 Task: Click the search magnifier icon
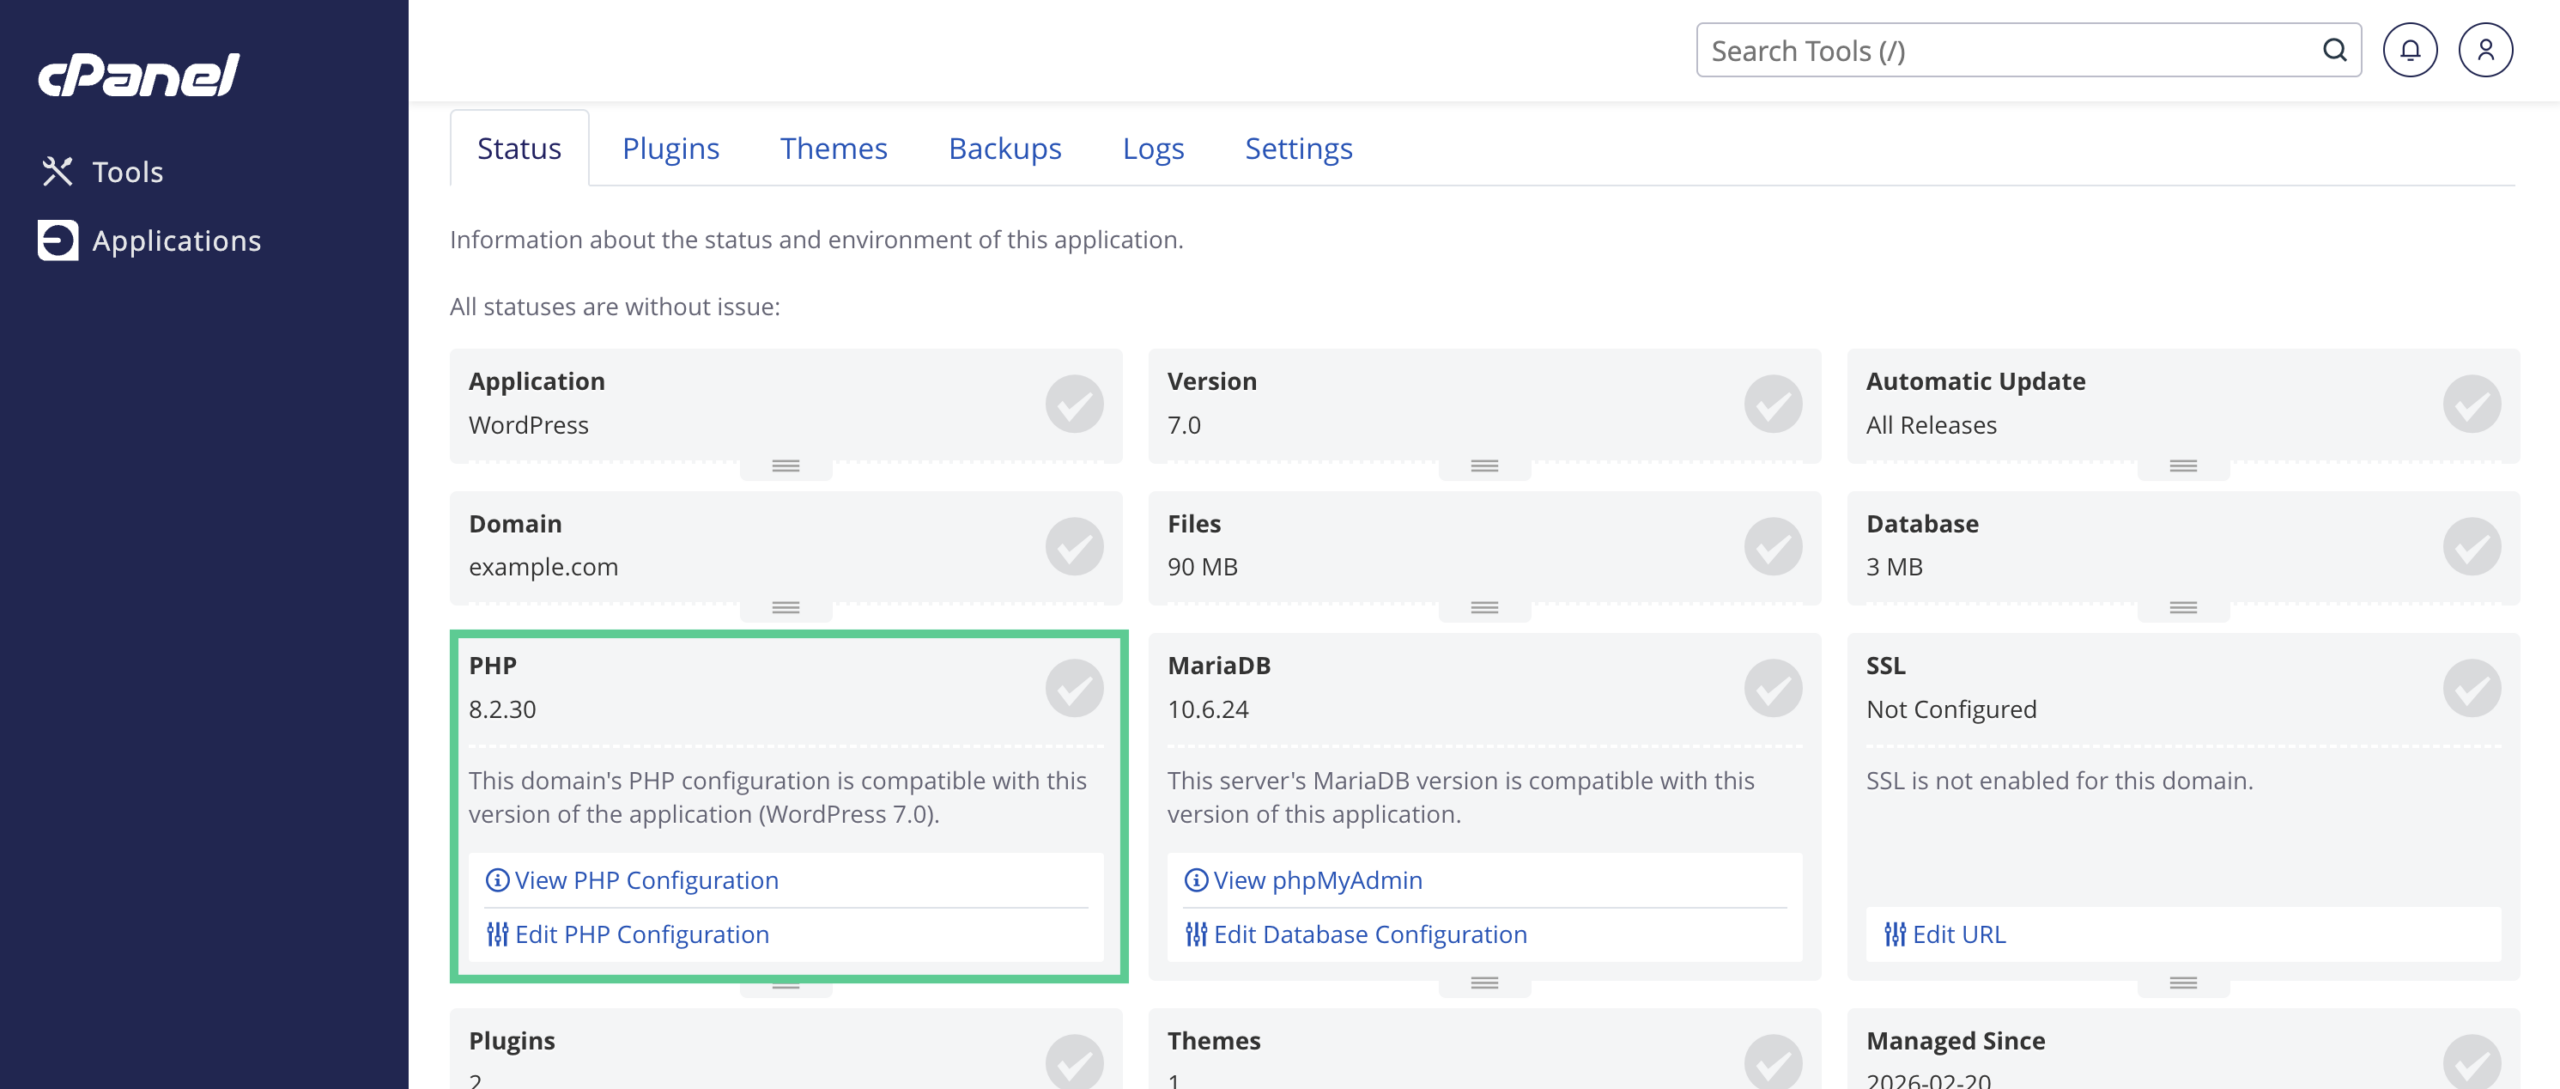pyautogui.click(x=2334, y=50)
